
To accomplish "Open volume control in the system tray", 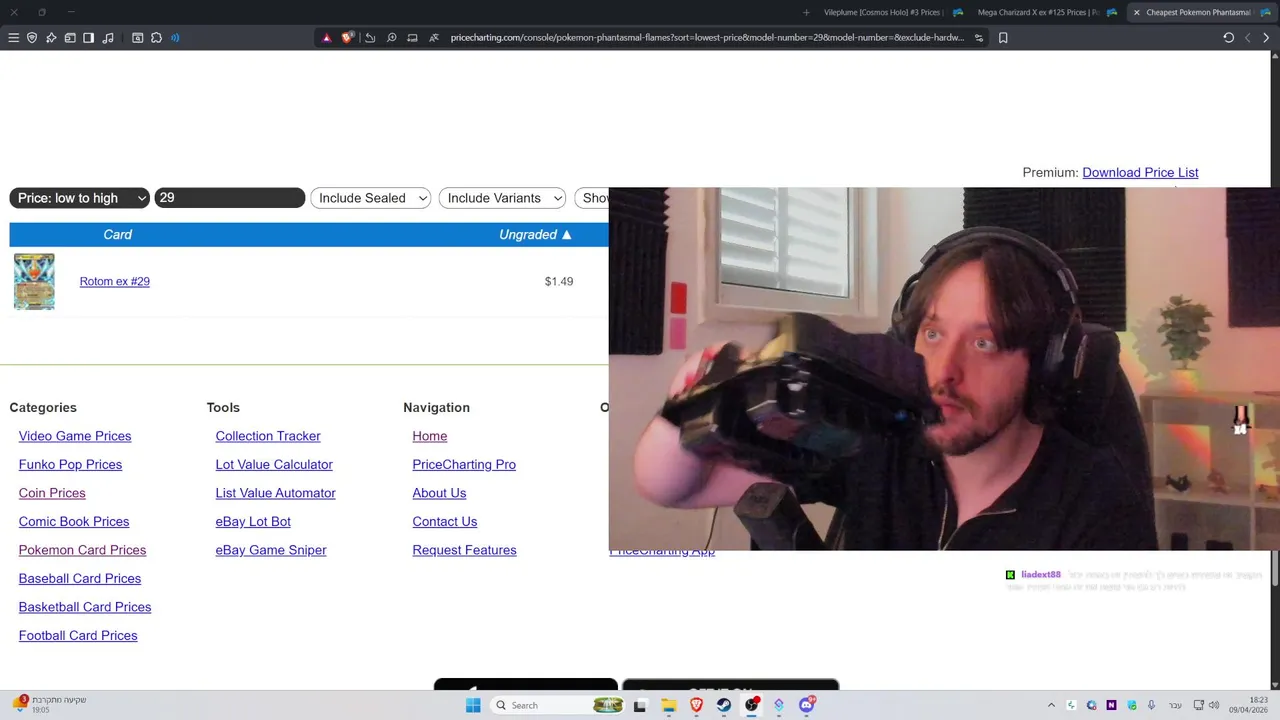I will [1214, 705].
